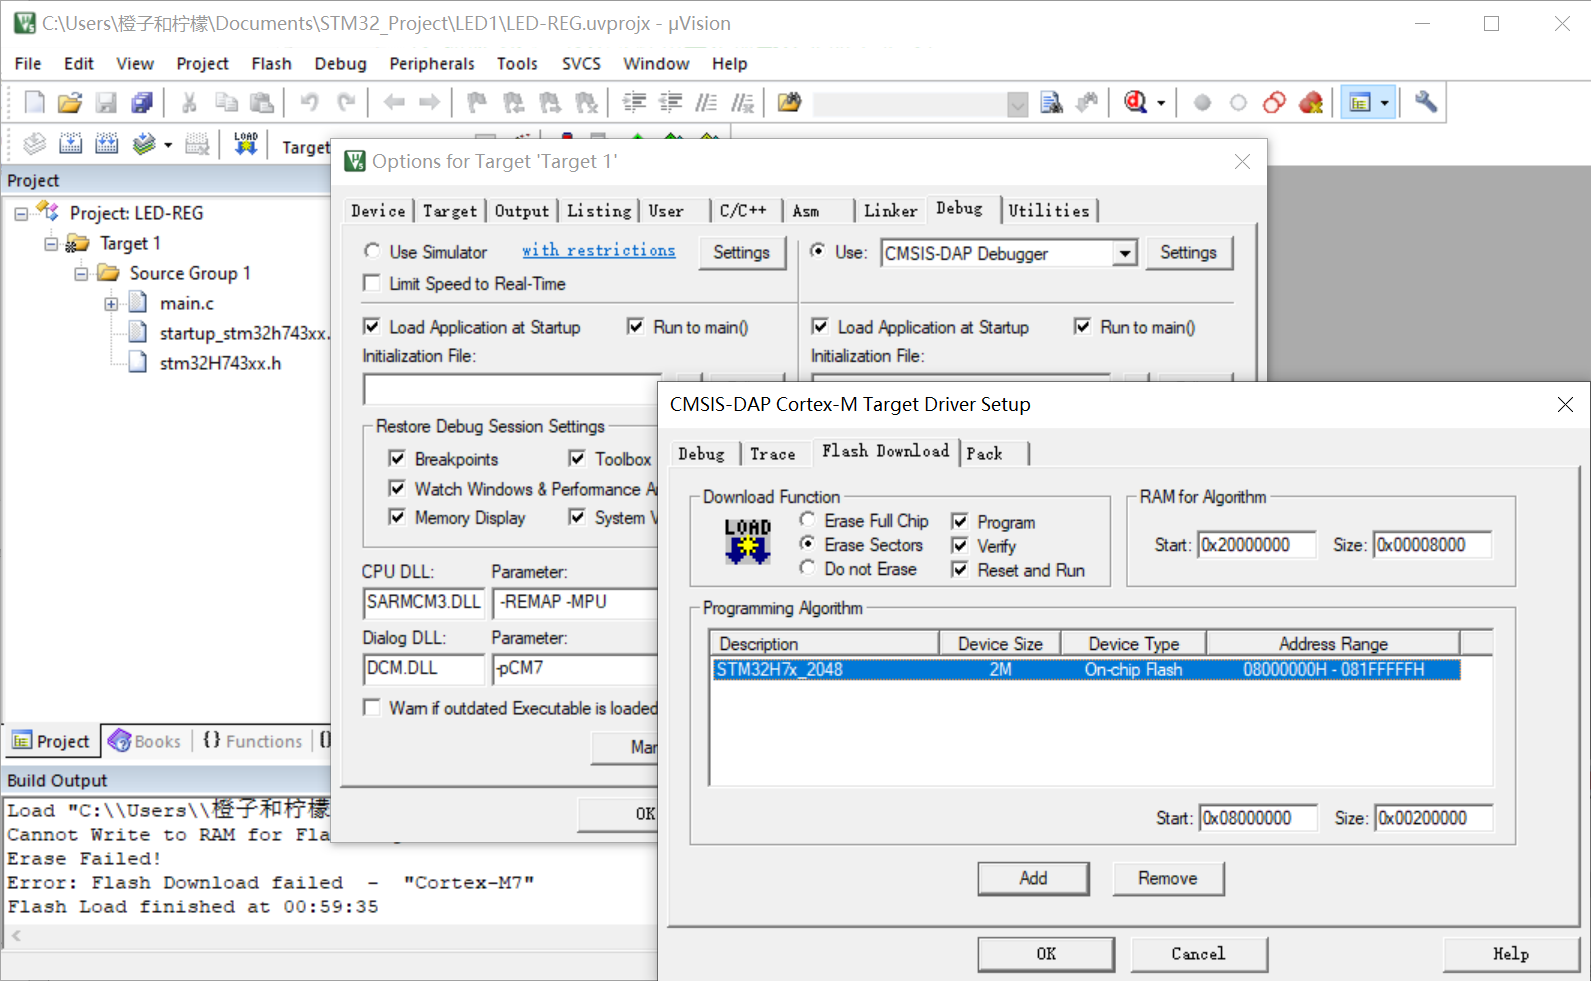This screenshot has height=981, width=1591.
Task: Click the incremental find binoculars icon
Action: pos(1087,102)
